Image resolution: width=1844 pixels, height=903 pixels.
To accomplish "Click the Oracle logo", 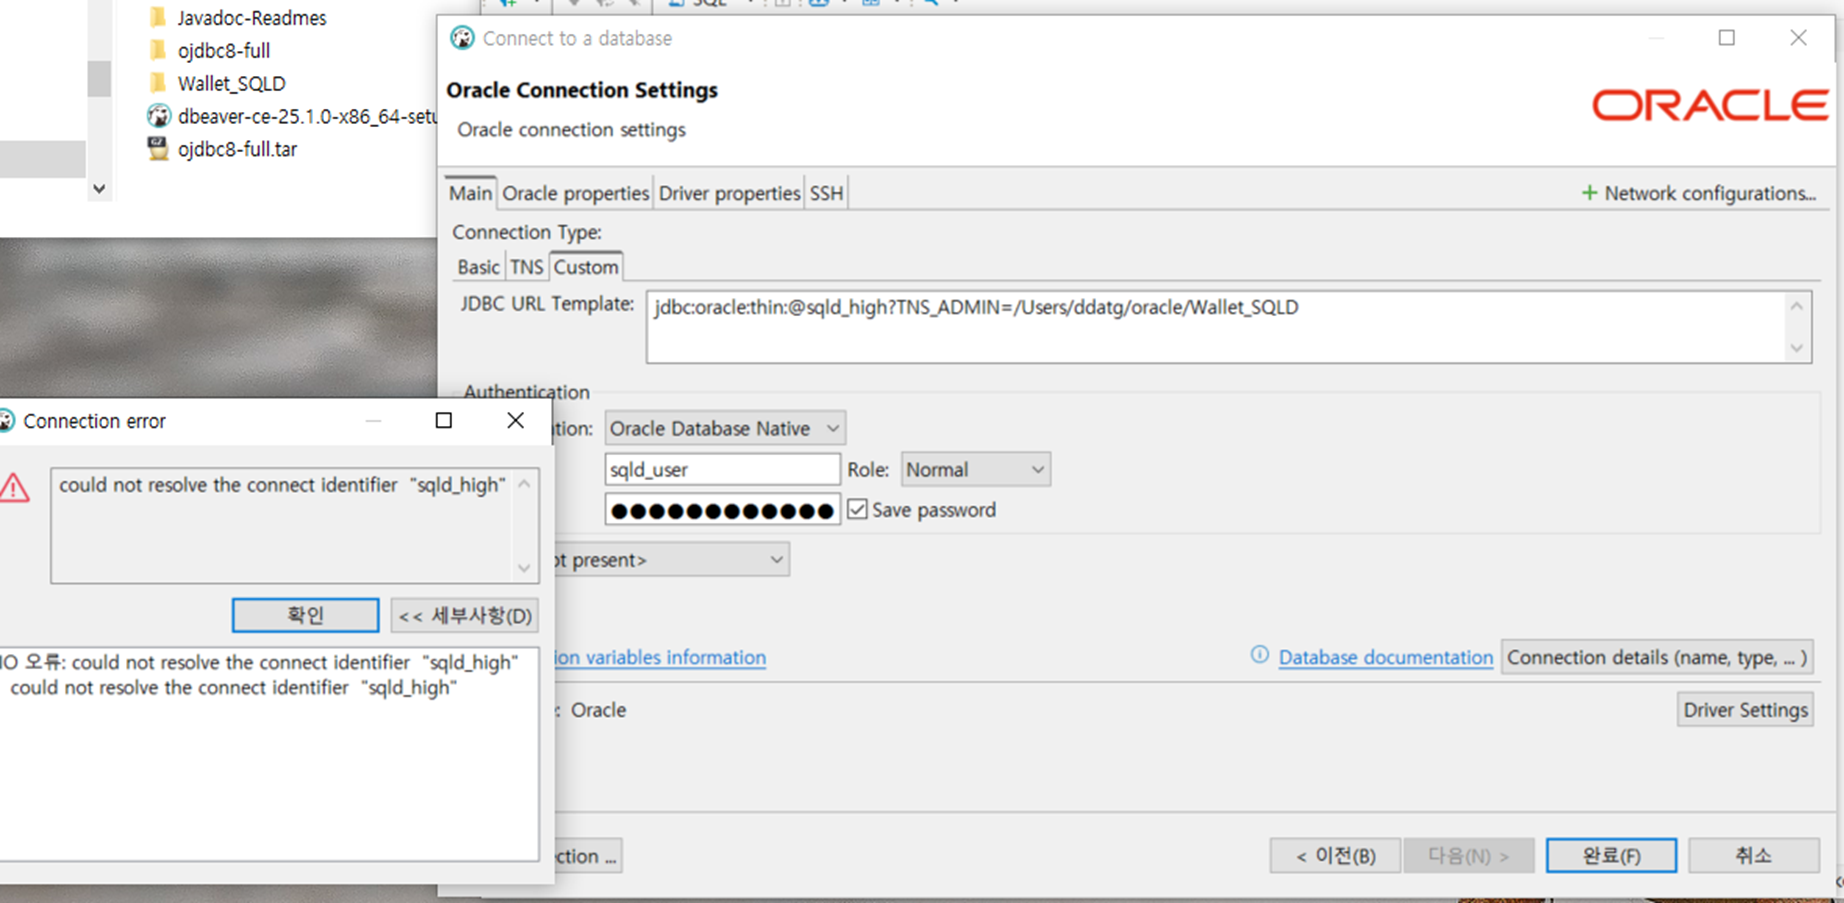I will click(1710, 105).
